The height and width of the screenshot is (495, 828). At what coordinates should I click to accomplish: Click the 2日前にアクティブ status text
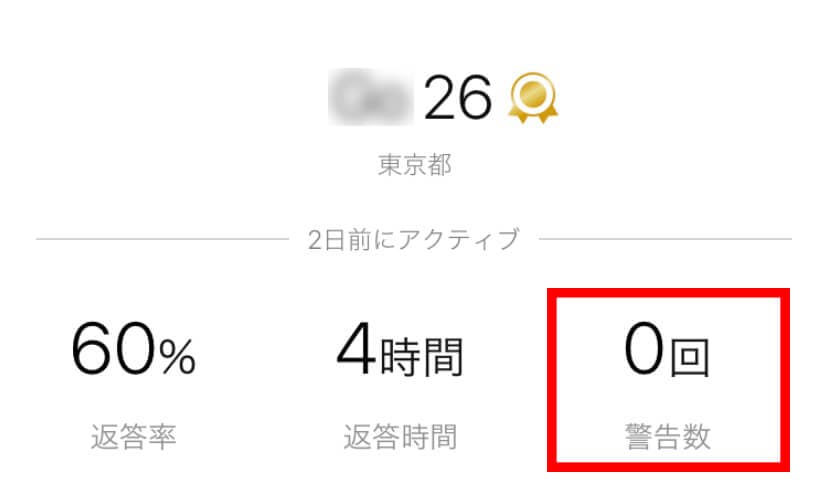tap(414, 240)
